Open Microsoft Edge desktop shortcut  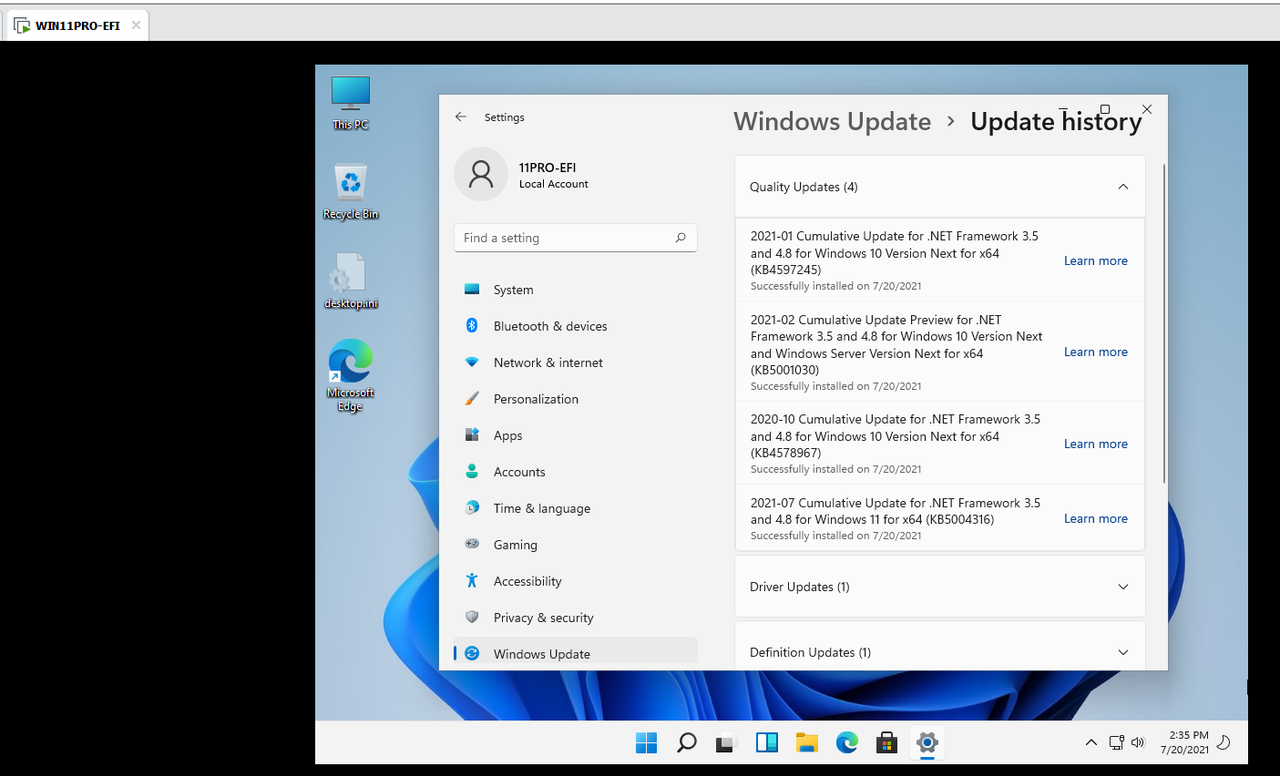[350, 376]
